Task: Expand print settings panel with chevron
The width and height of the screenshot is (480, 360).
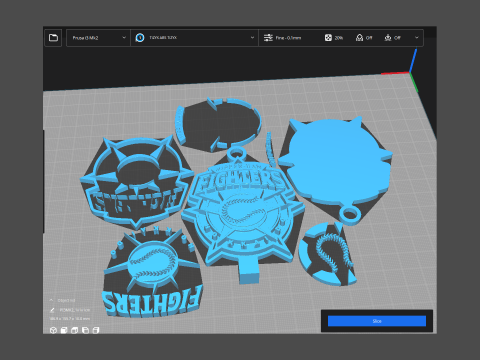Action: [417, 38]
